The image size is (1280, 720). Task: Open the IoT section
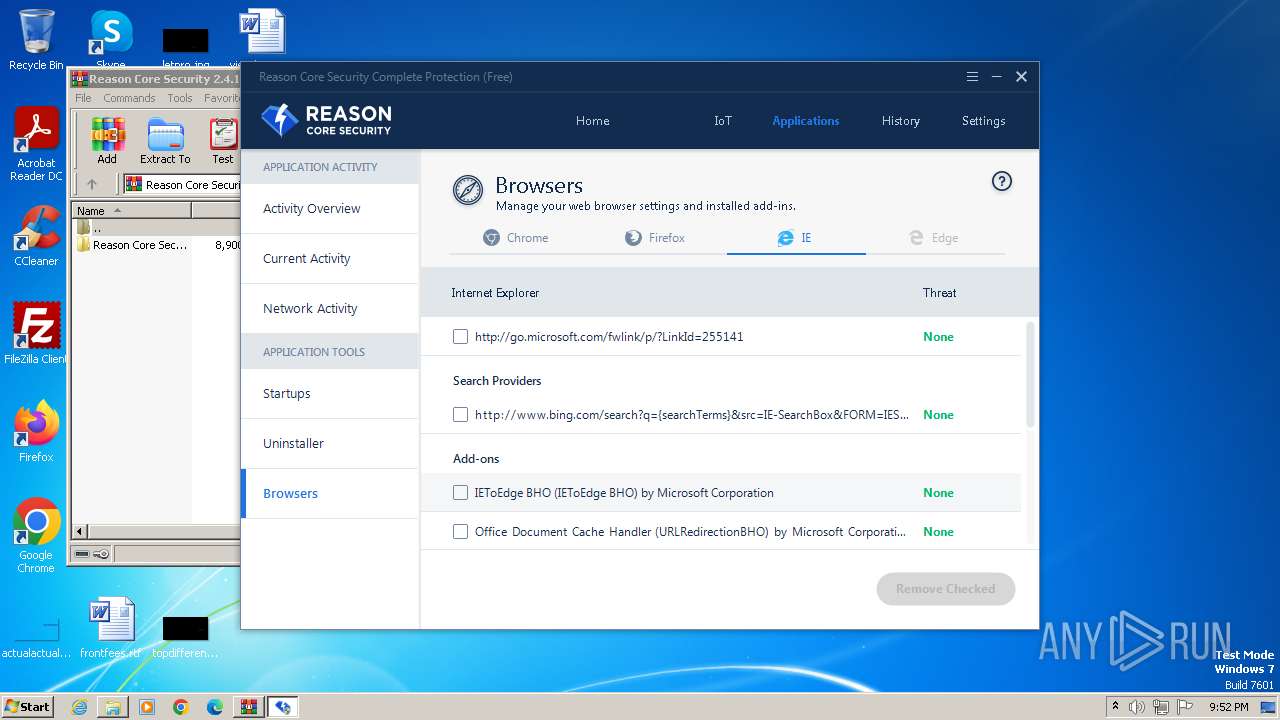coord(723,121)
